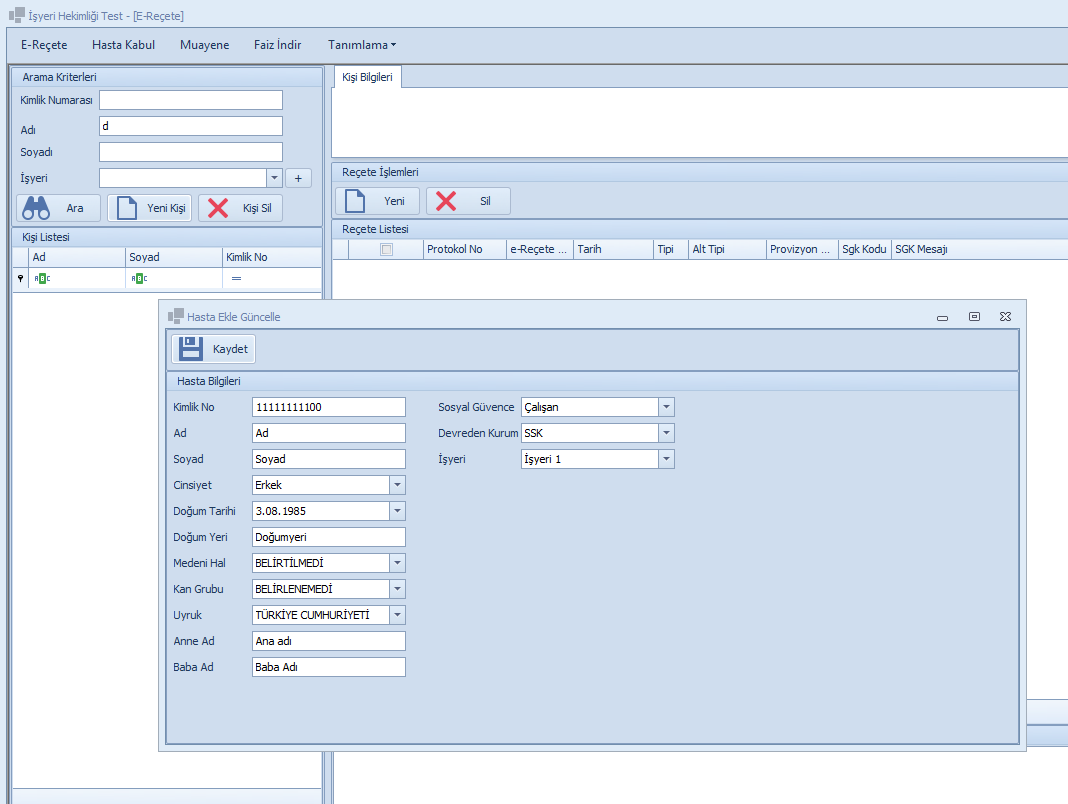This screenshot has height=804, width=1068.
Task: Open the Hasta Kabul menu
Action: click(x=123, y=45)
